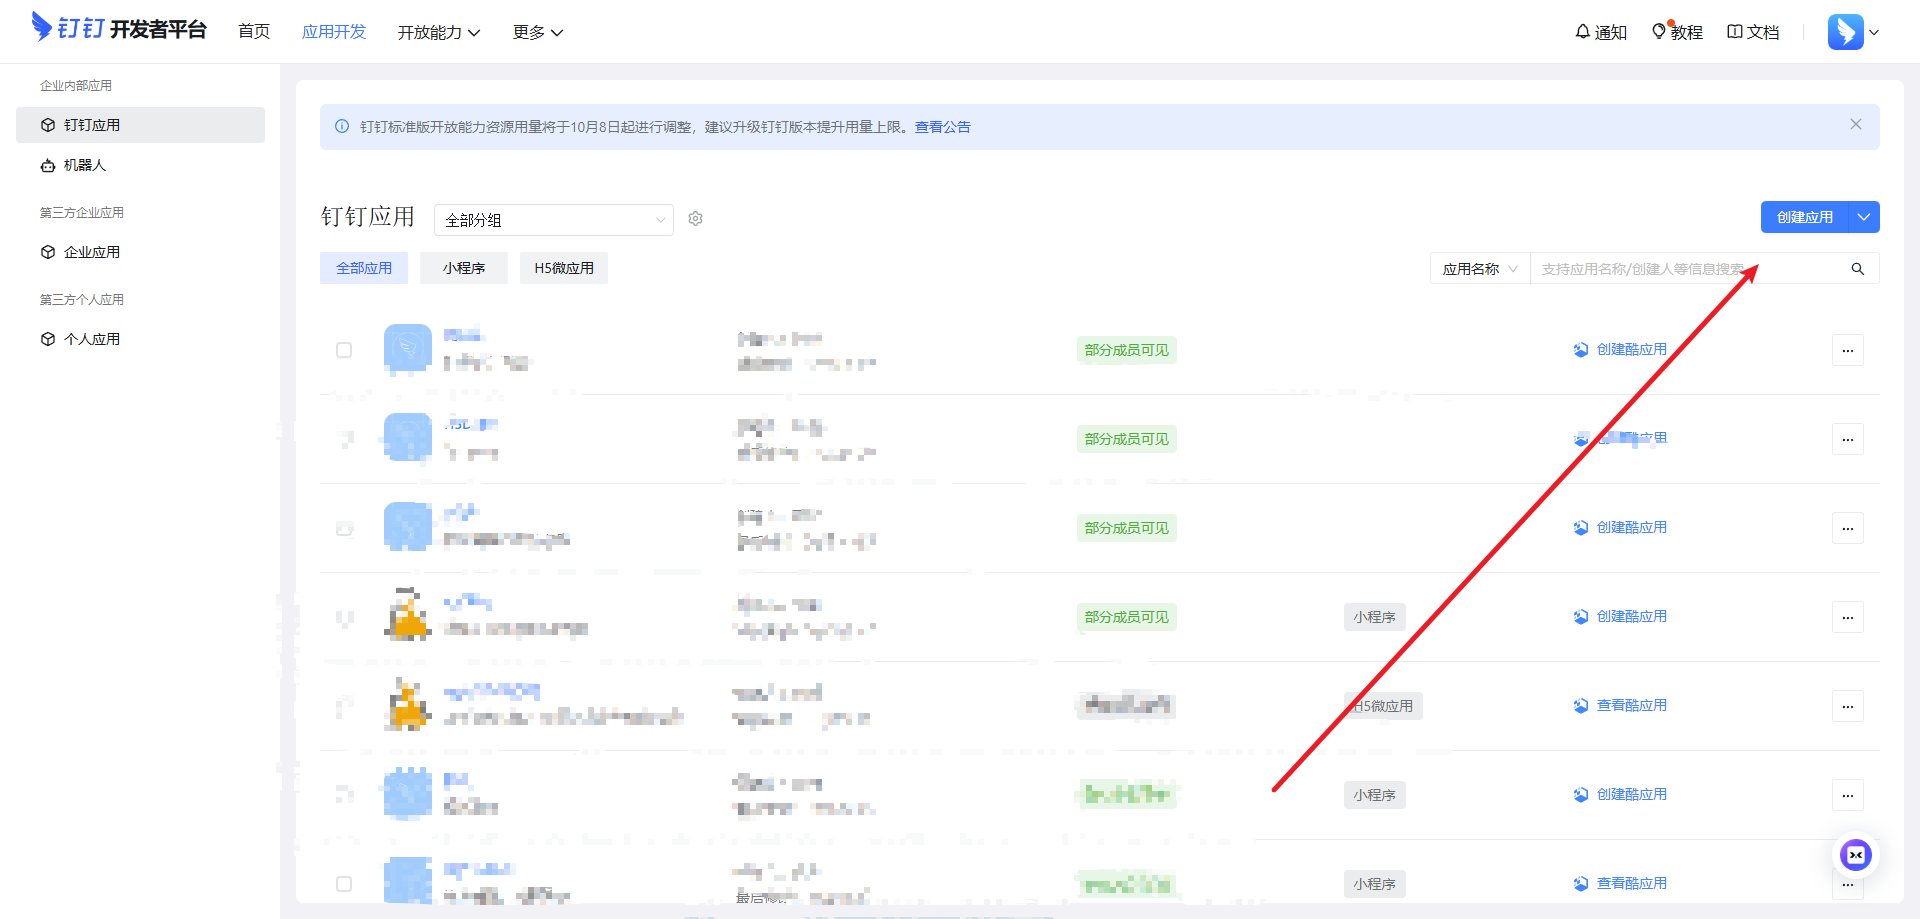Open the first app's three-dot more menu

pyautogui.click(x=1847, y=350)
